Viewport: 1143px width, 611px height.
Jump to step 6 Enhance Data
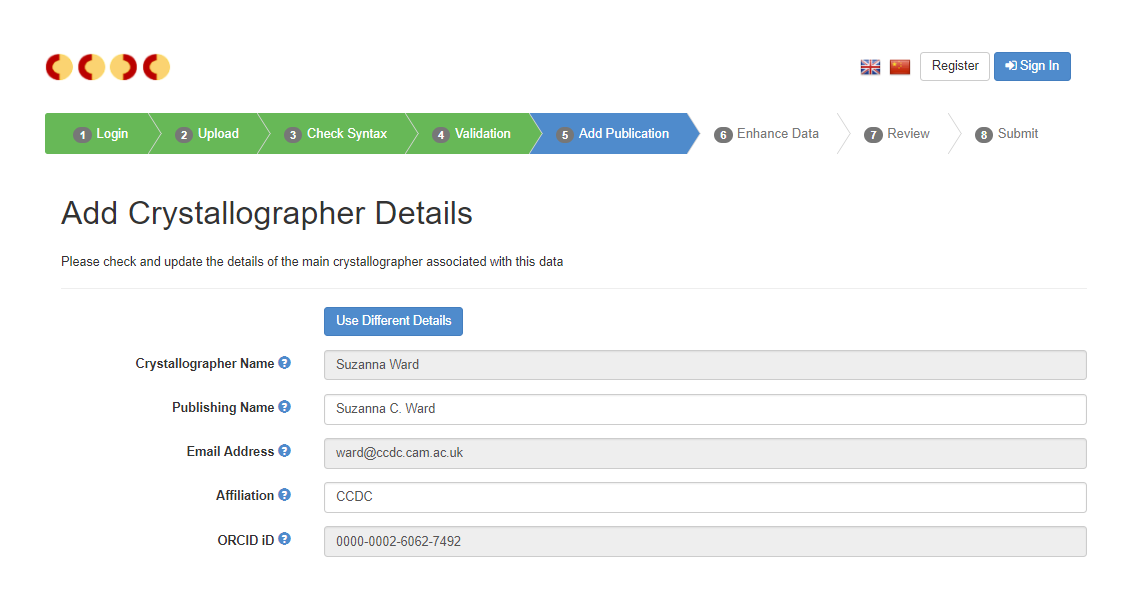[x=766, y=134]
